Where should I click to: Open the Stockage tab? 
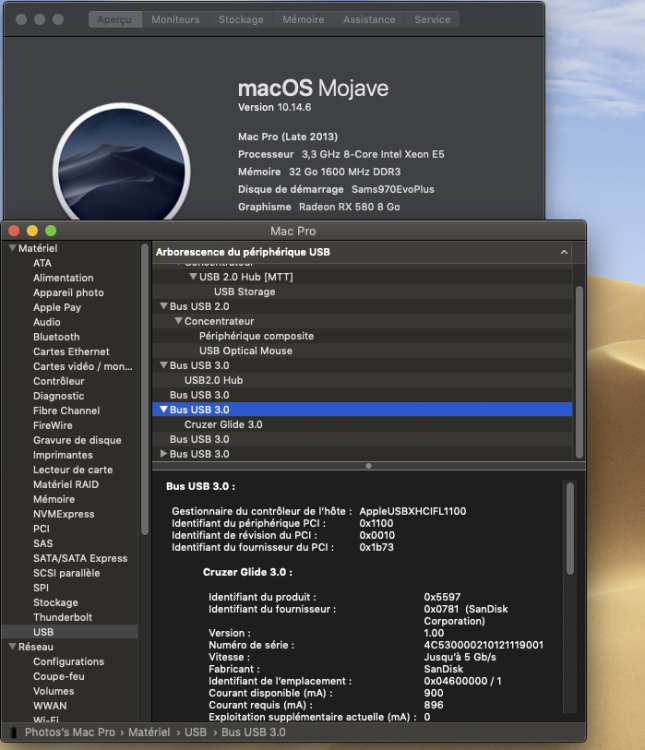pyautogui.click(x=241, y=20)
